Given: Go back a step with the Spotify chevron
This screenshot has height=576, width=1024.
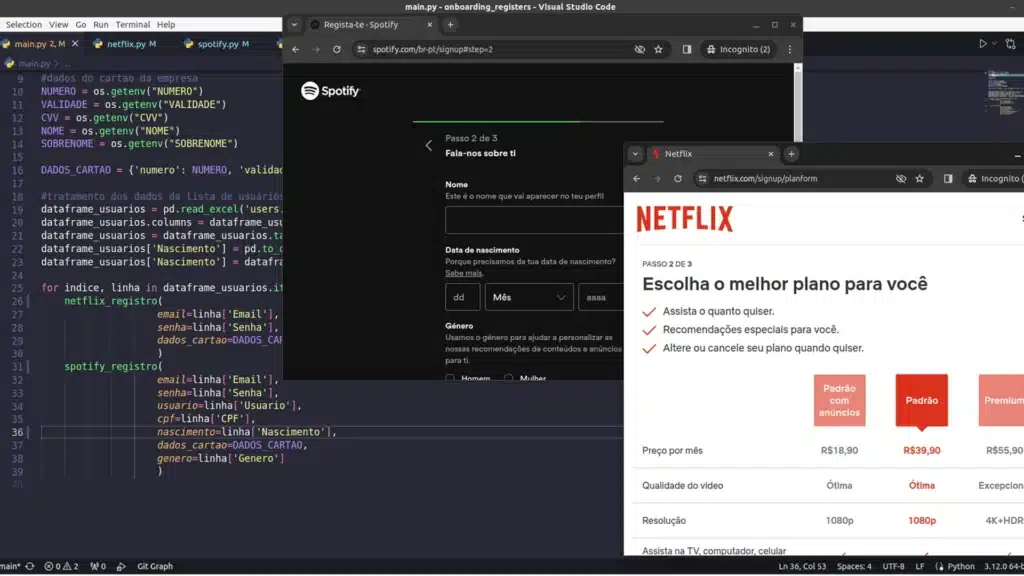Looking at the screenshot, I should (428, 146).
